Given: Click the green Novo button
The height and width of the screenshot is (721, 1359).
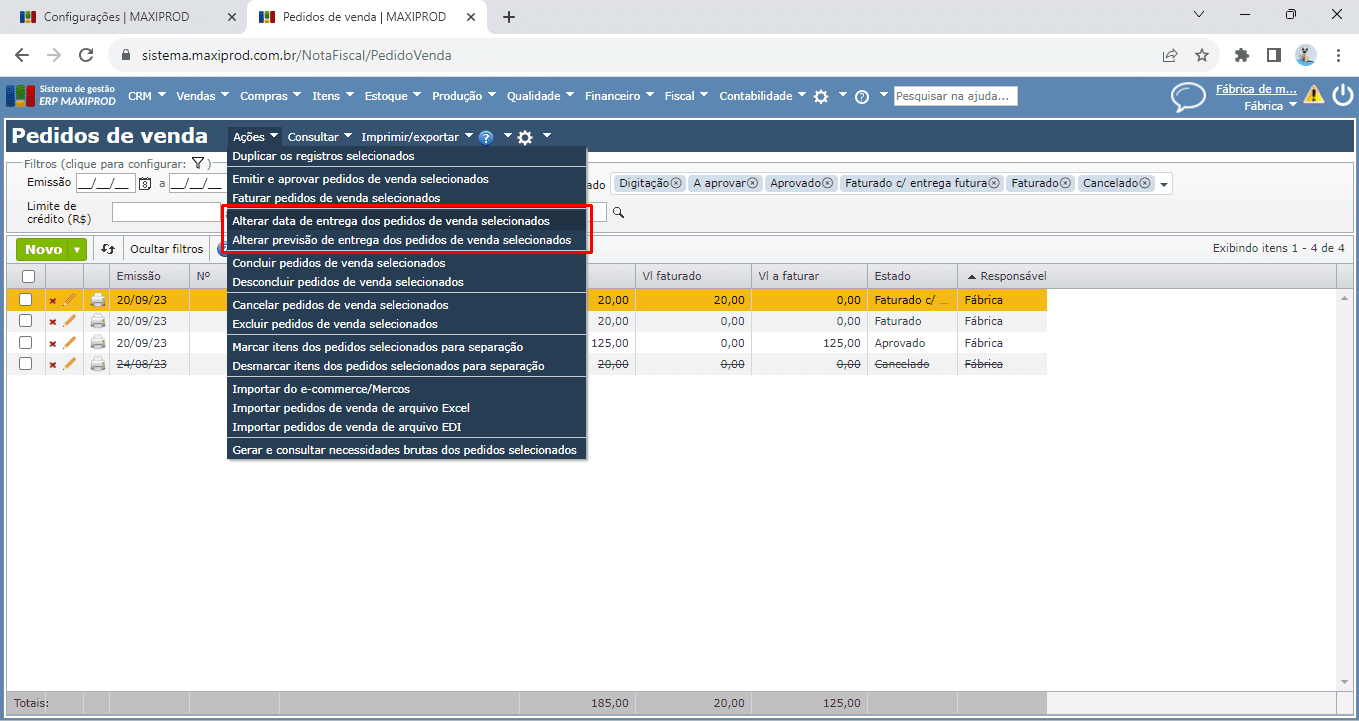Looking at the screenshot, I should (43, 250).
